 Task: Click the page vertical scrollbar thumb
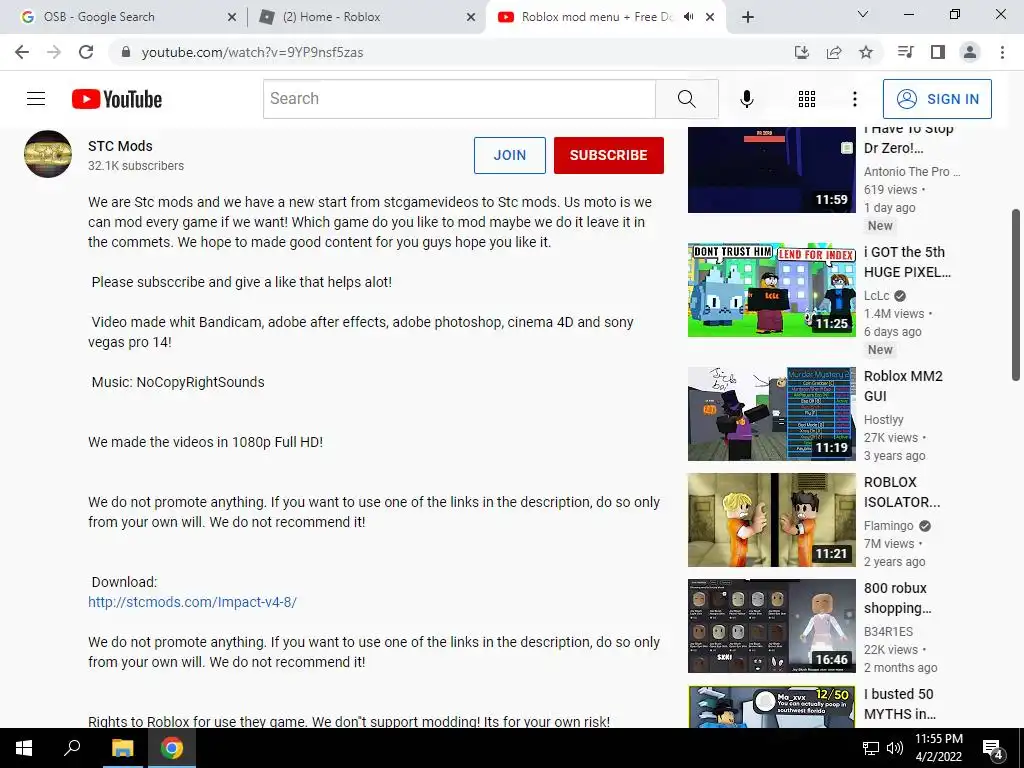click(1016, 295)
